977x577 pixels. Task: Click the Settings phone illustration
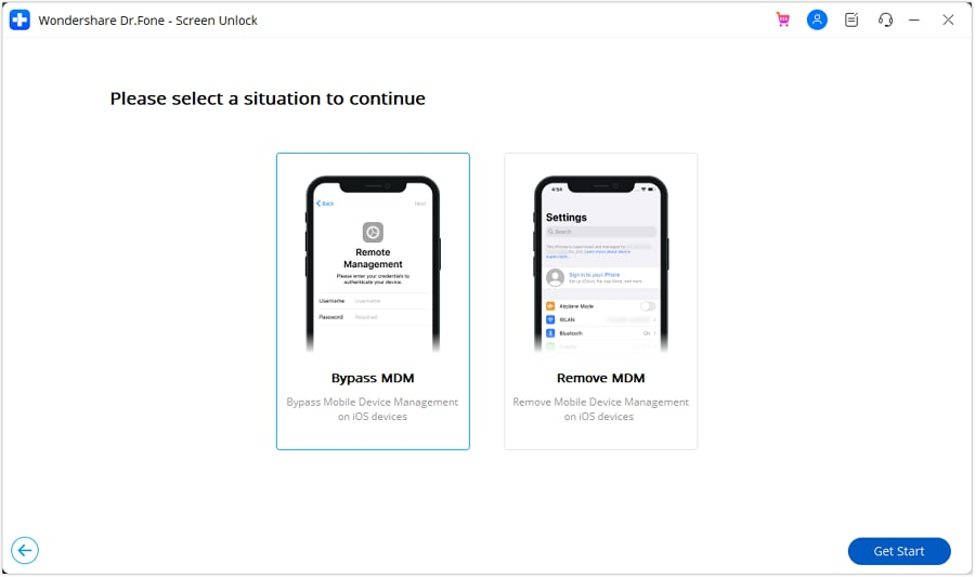[601, 264]
